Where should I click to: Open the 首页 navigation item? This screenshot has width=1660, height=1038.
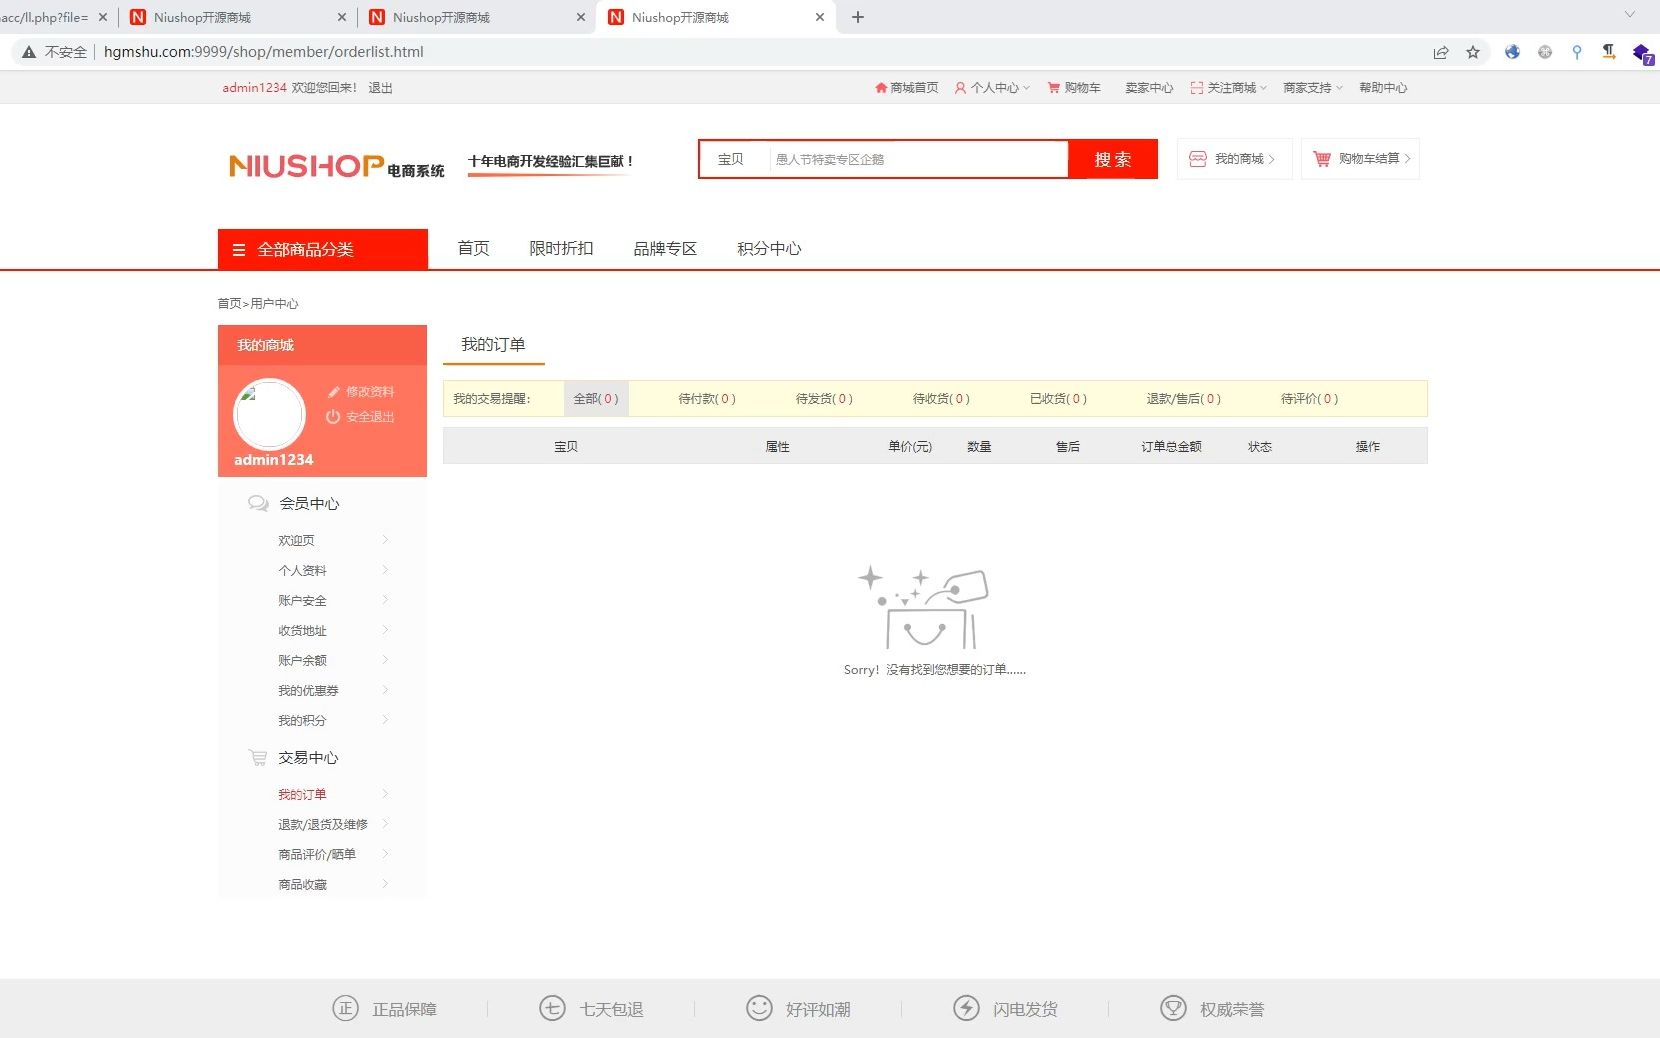[x=473, y=248]
